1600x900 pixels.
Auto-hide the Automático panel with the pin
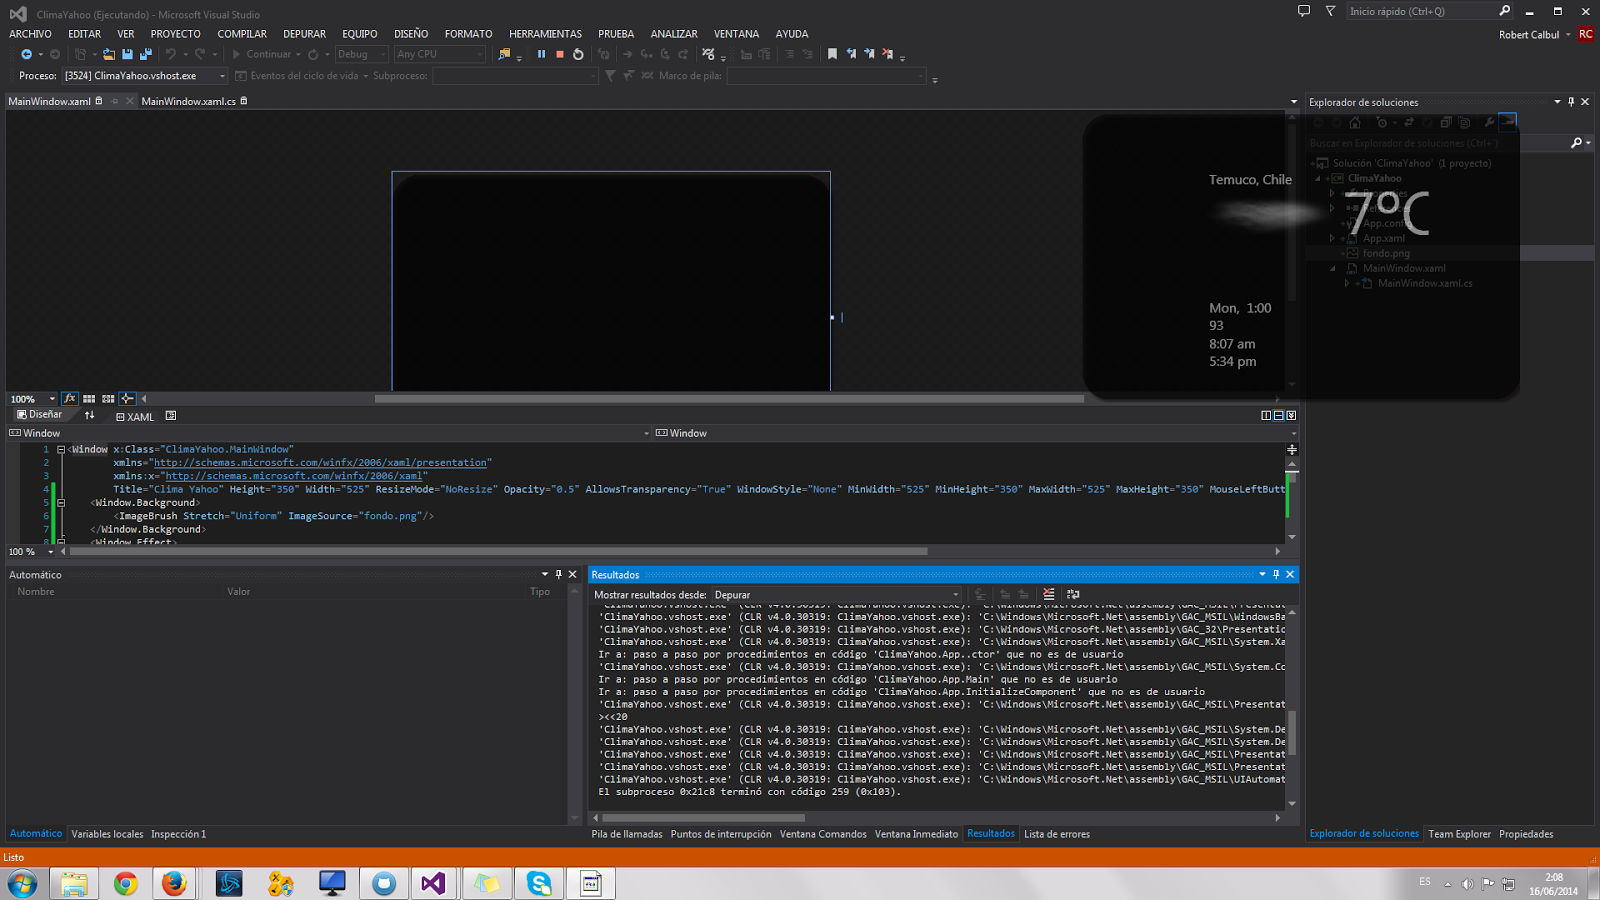pos(559,574)
